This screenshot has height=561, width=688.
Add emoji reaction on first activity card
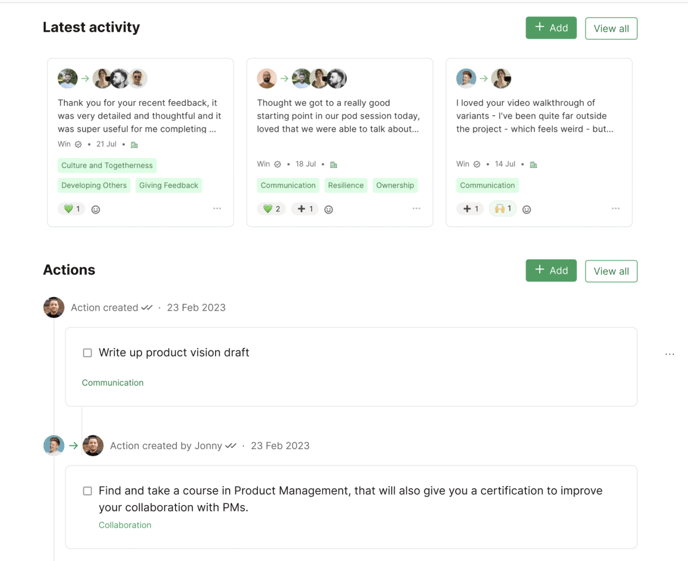click(96, 210)
